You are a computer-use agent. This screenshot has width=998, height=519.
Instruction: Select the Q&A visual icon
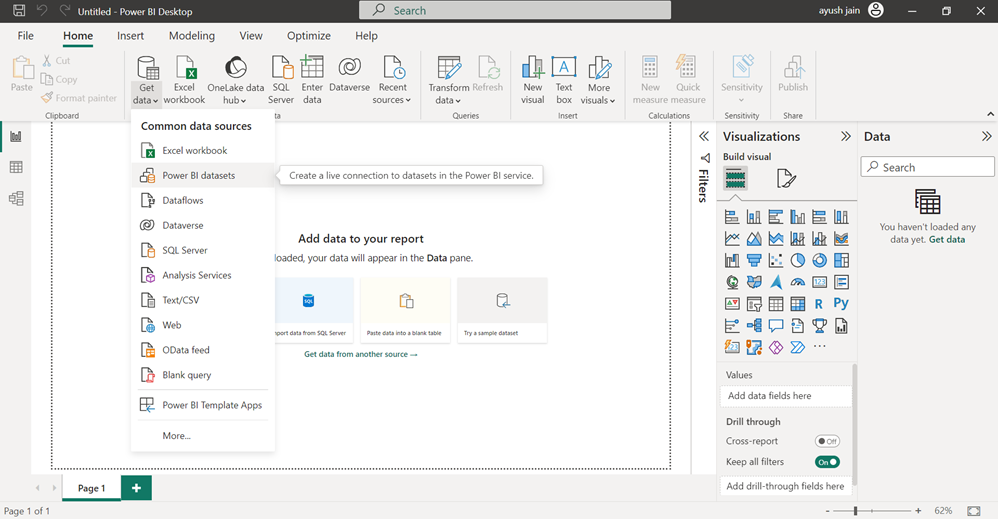click(776, 326)
